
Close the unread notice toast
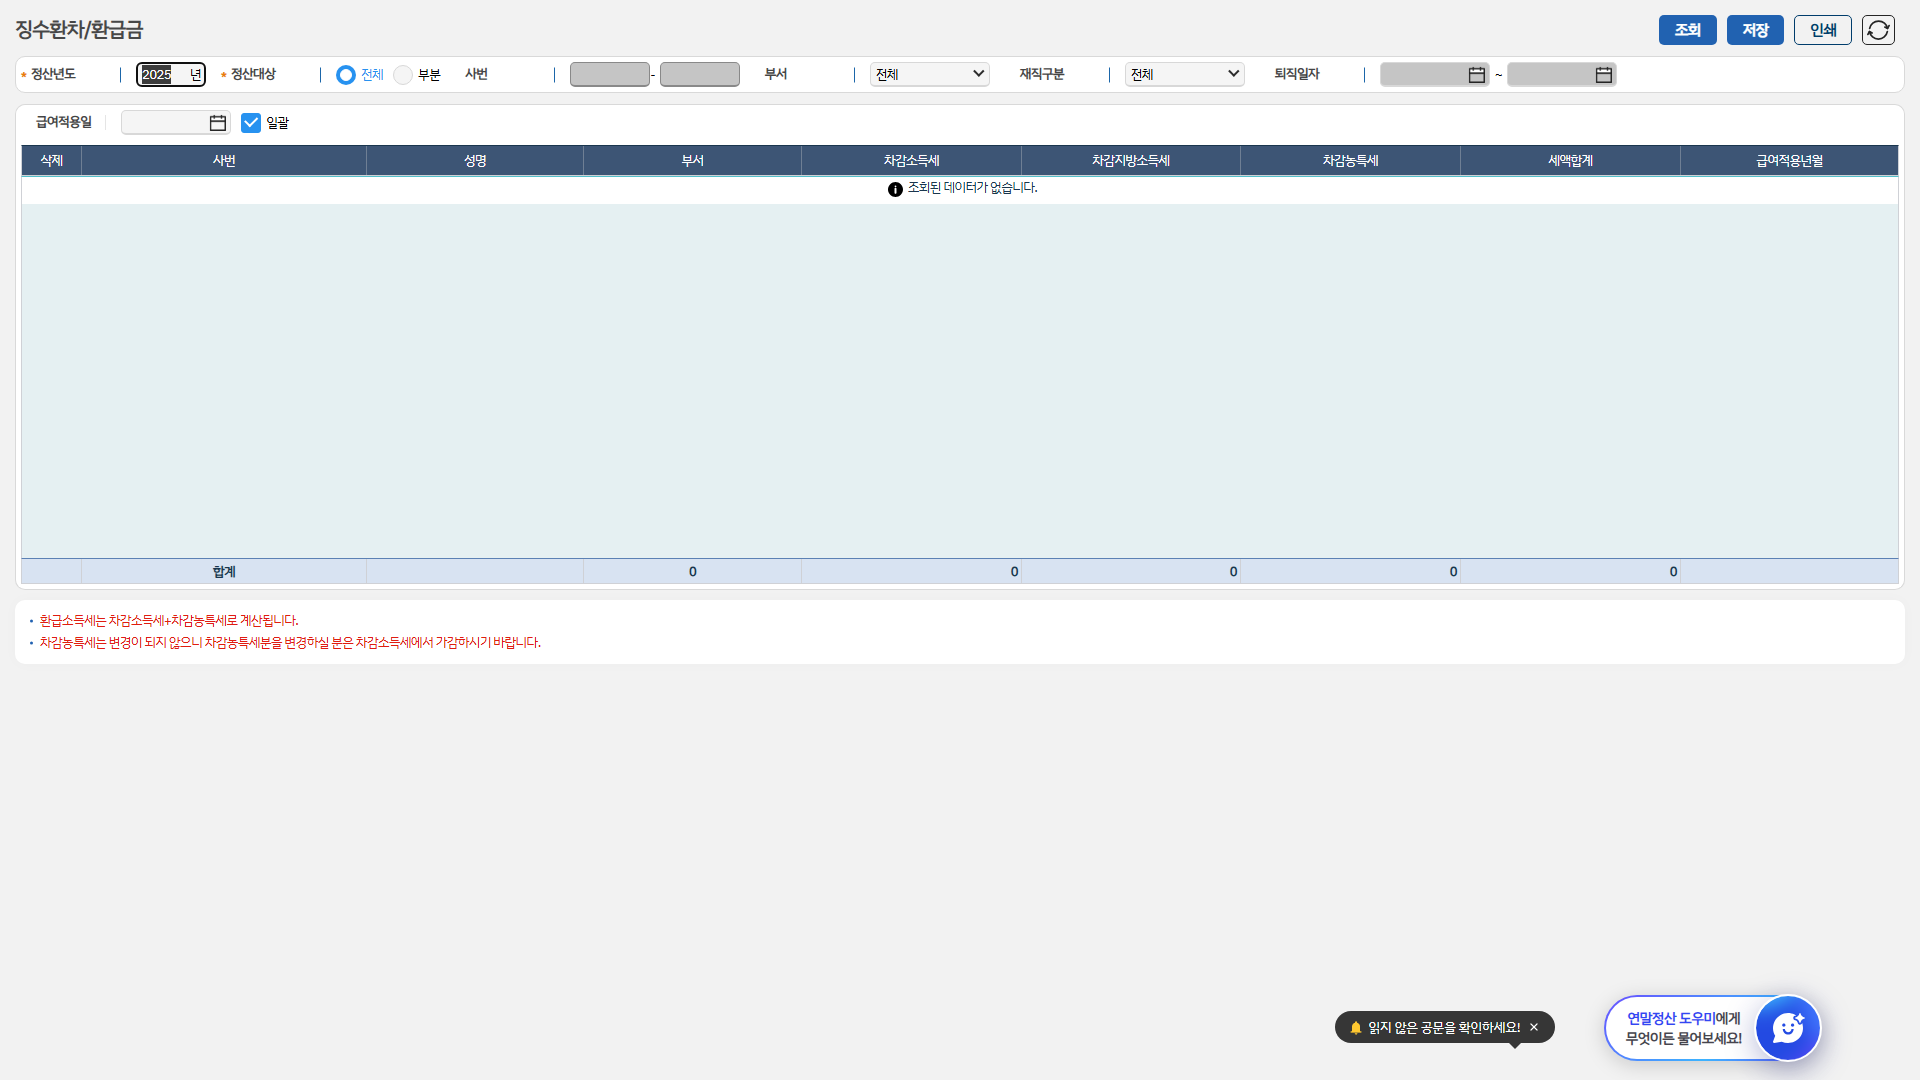point(1534,1027)
